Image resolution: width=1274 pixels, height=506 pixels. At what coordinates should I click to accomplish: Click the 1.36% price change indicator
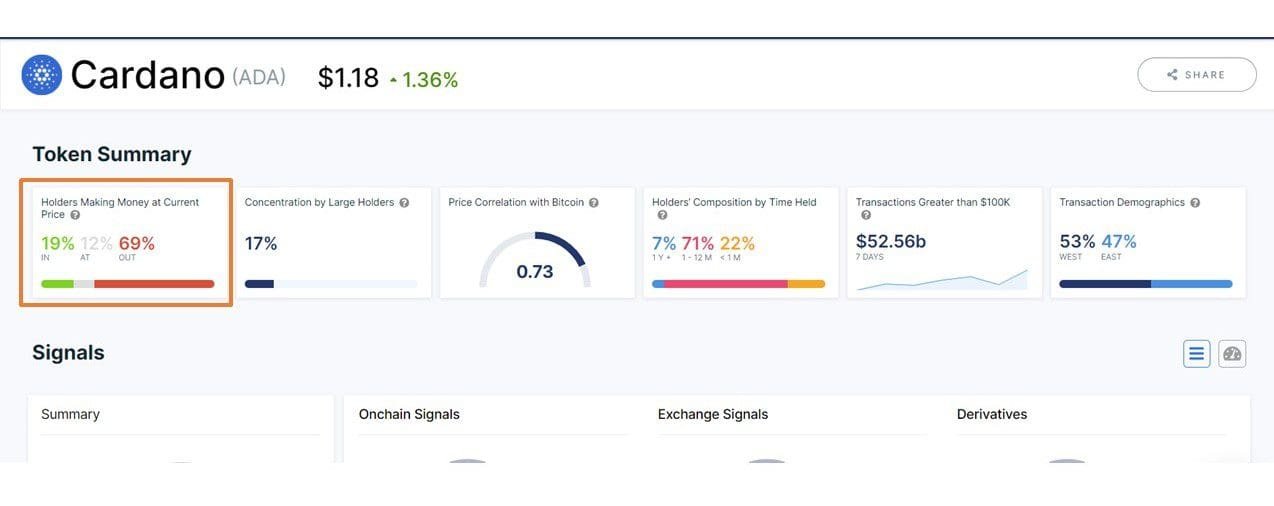tap(423, 79)
